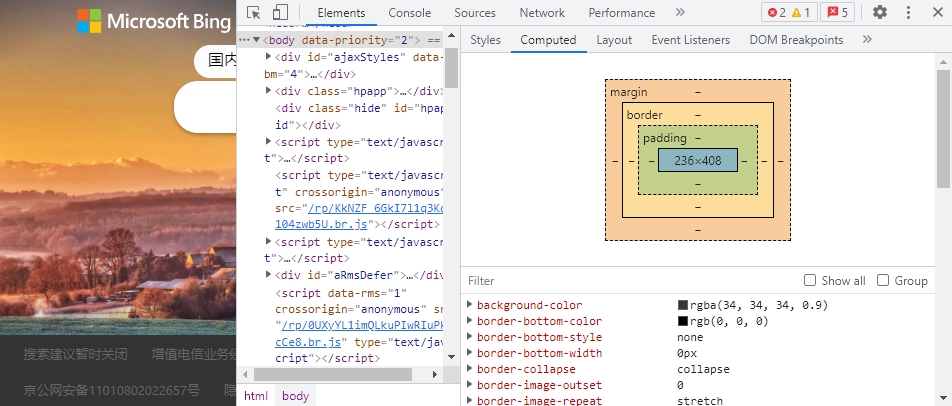
Task: Click the border-bottom-color black swatch
Action: pos(683,322)
